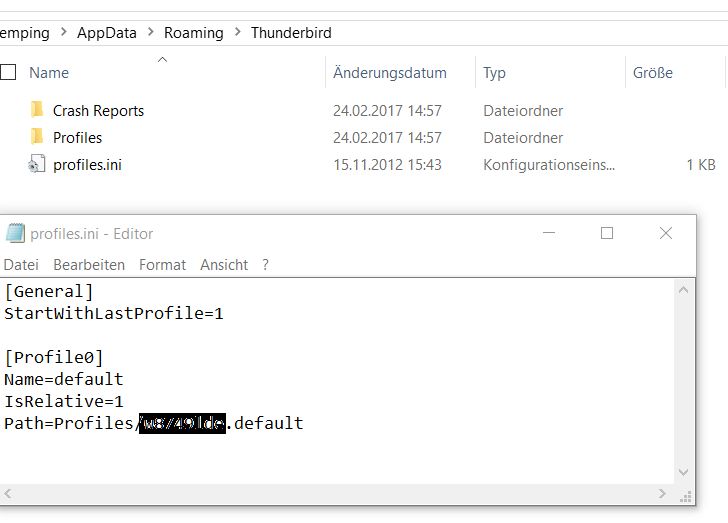Click the Editor horizontal scrollbar left arrow
The image size is (728, 523).
click(8, 493)
